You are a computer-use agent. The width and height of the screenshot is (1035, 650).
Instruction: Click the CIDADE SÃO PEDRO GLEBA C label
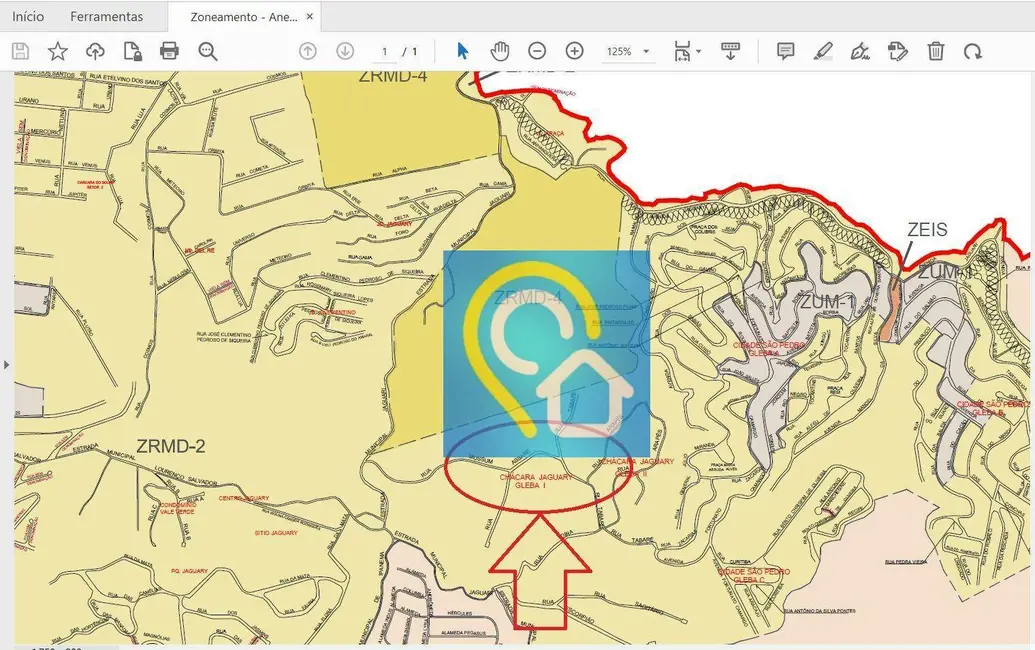click(x=754, y=575)
